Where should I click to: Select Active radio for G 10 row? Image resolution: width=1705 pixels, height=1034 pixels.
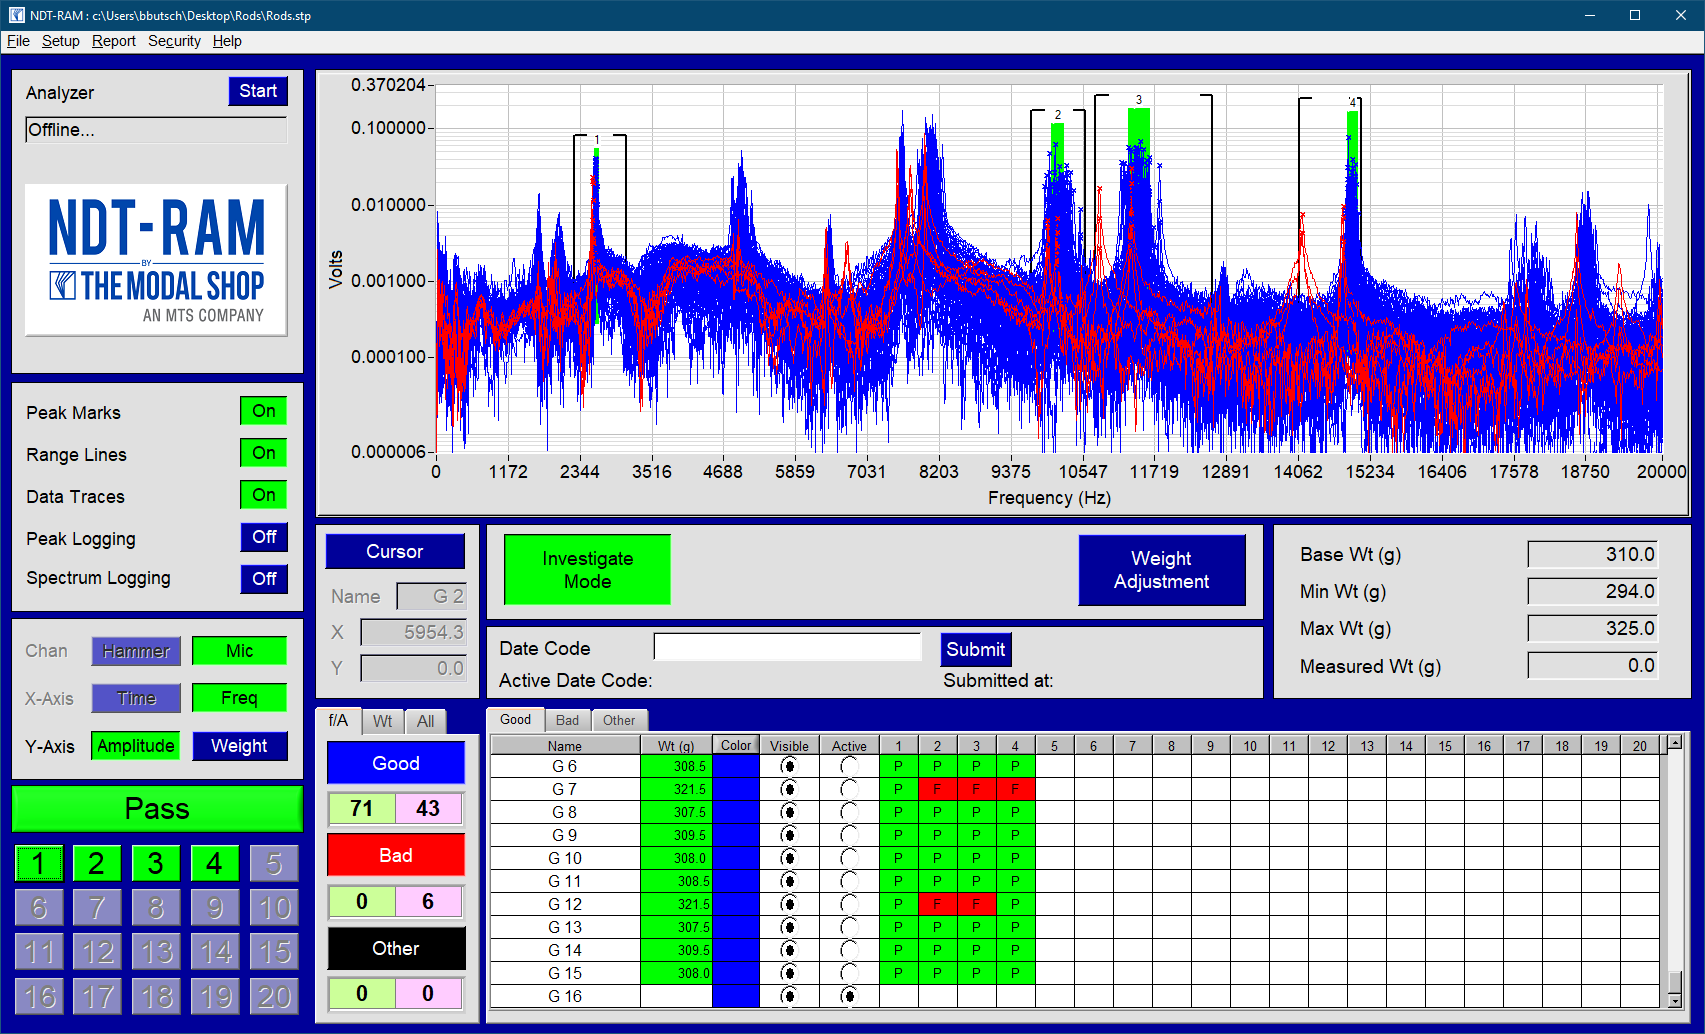[x=849, y=858]
